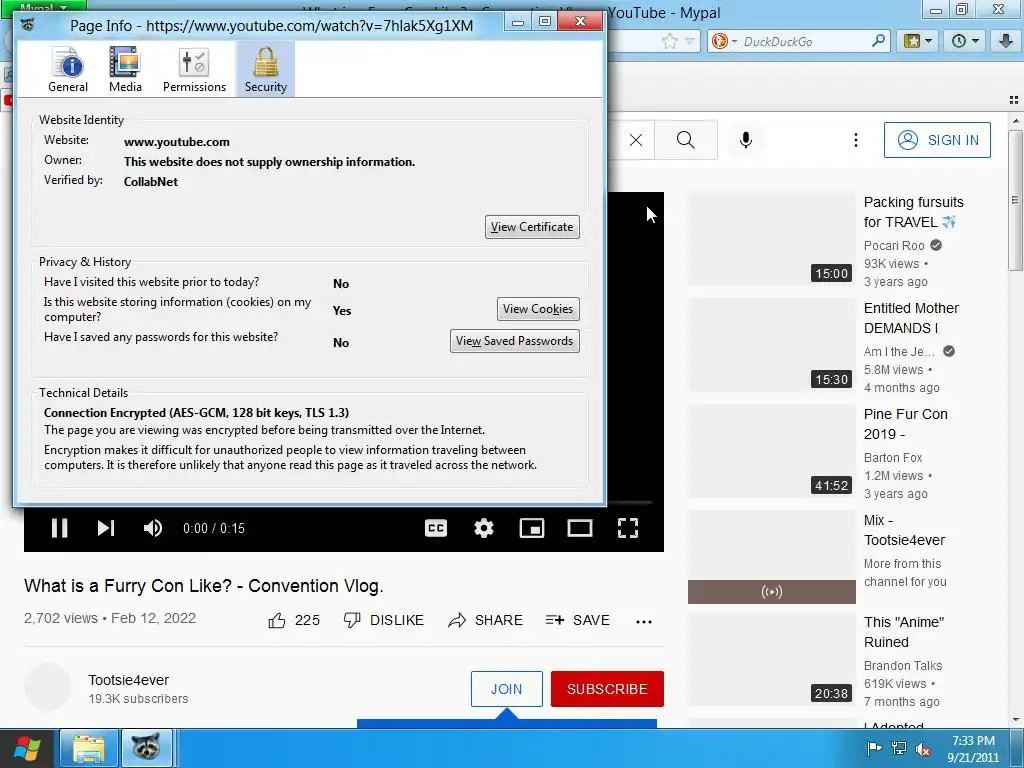Open the Mix - Tootsie4ever playlist

904,530
